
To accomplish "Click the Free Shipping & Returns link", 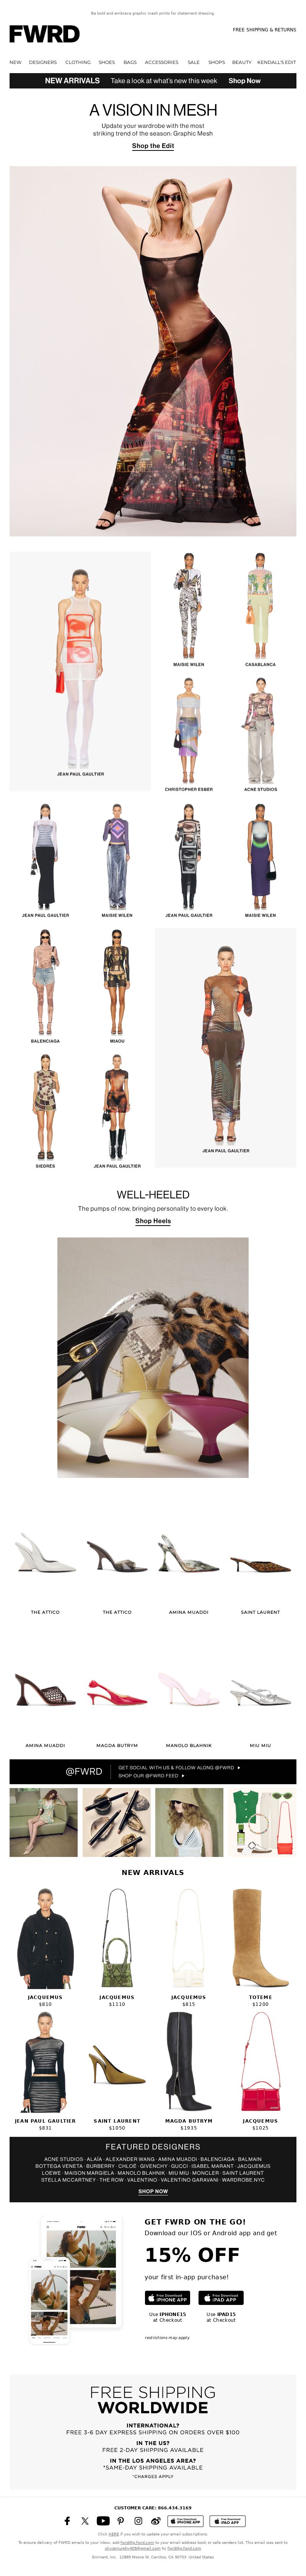I will pyautogui.click(x=264, y=30).
